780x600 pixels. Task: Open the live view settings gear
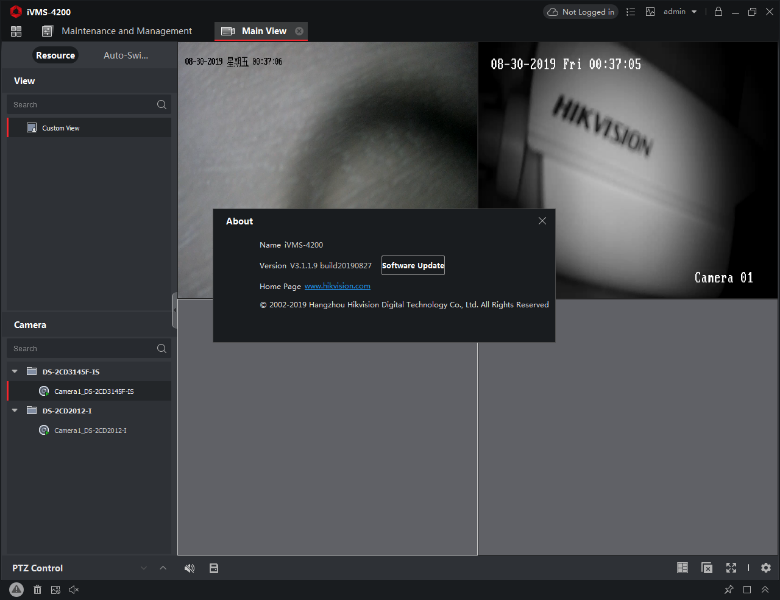tap(766, 568)
